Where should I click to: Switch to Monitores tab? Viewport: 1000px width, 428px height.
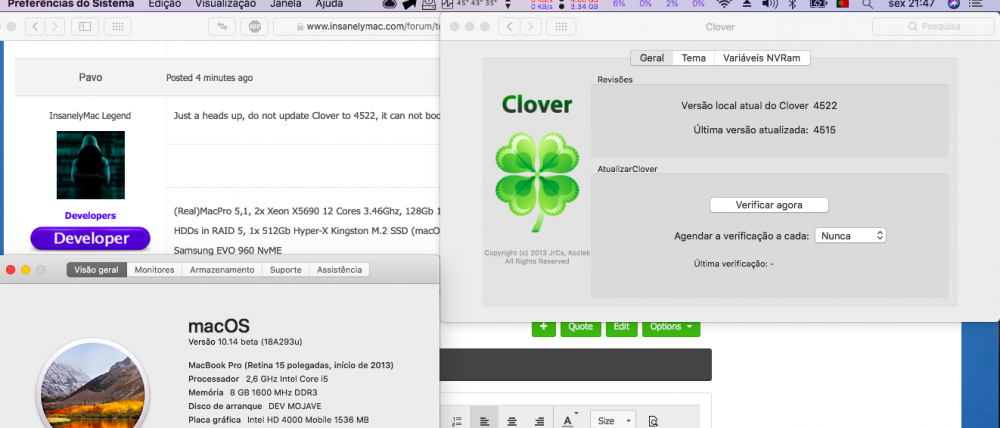[x=154, y=270]
